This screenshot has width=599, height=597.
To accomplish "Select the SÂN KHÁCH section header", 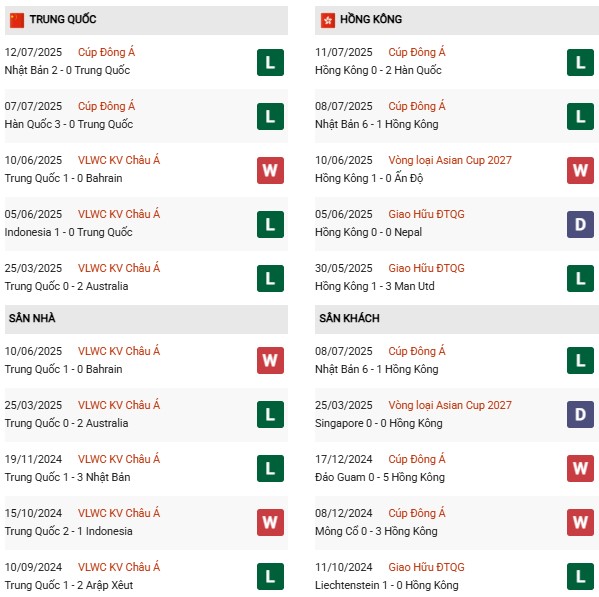I will point(457,319).
